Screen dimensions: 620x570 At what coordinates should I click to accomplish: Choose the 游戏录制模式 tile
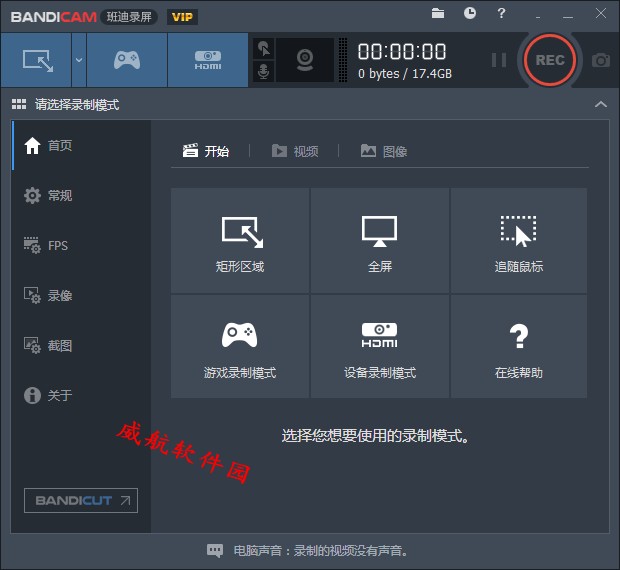240,346
